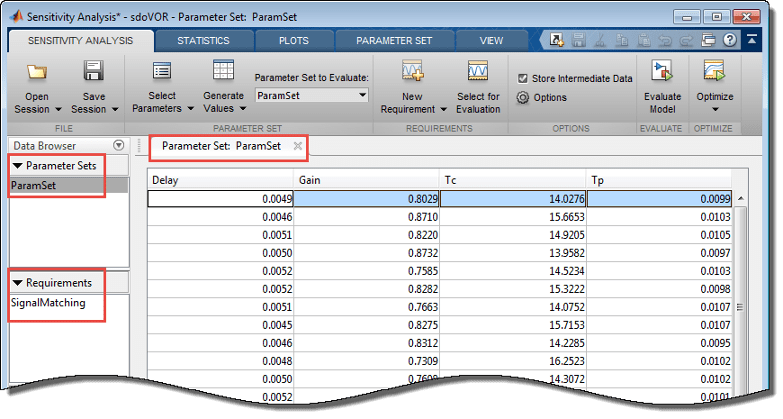Select the Parameter Set: ParamSet document tab
The image size is (783, 419).
click(221, 146)
